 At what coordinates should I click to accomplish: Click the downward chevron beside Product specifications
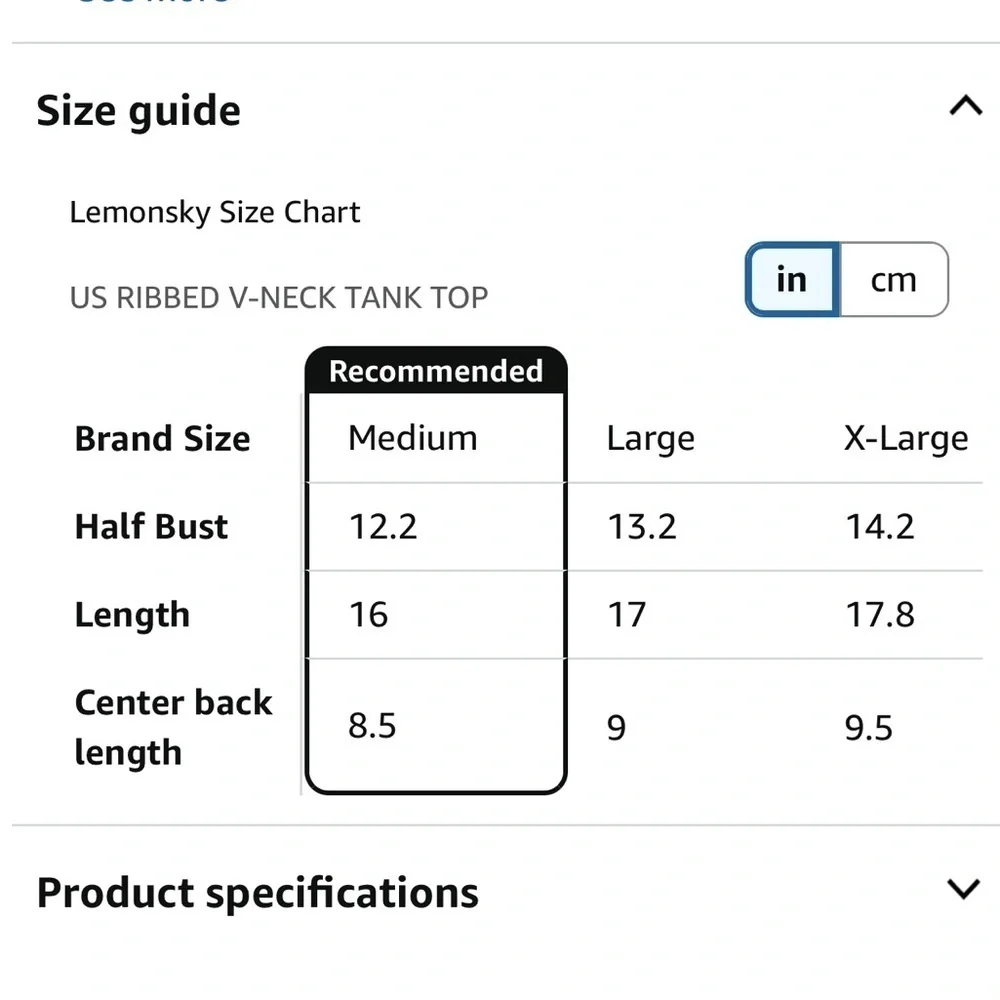965,888
